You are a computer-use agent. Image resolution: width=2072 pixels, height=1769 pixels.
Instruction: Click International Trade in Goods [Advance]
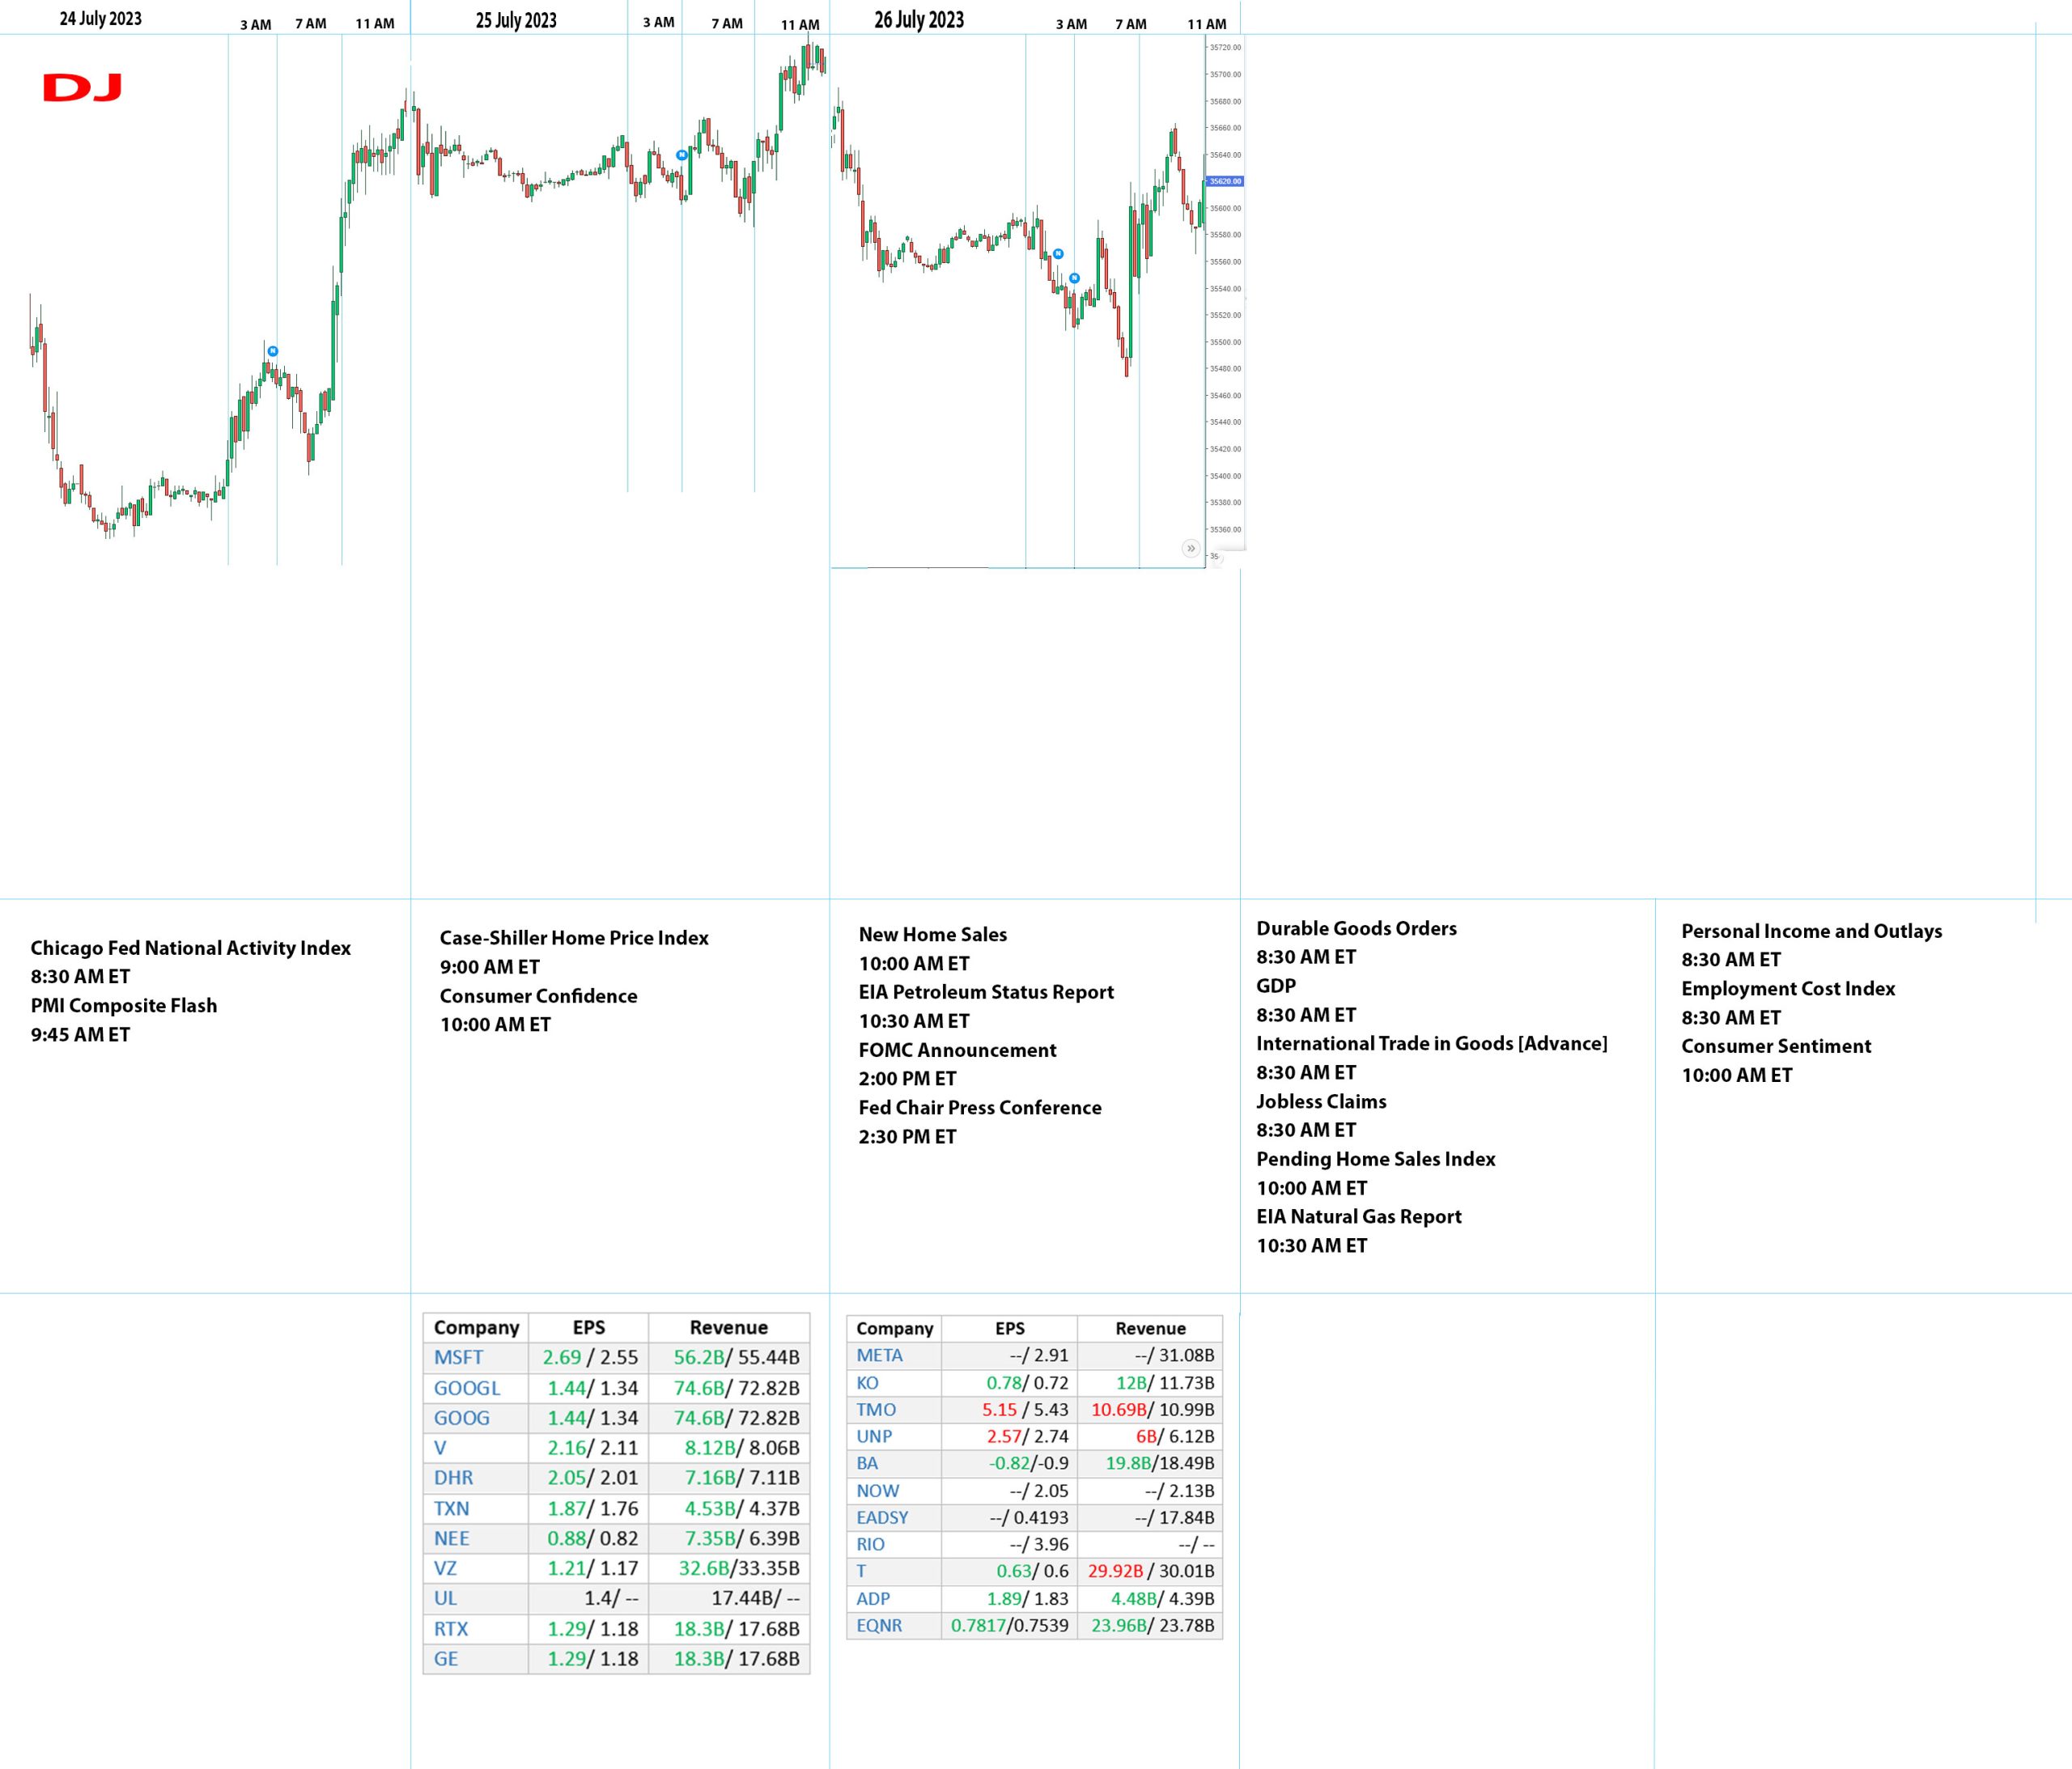1432,1043
